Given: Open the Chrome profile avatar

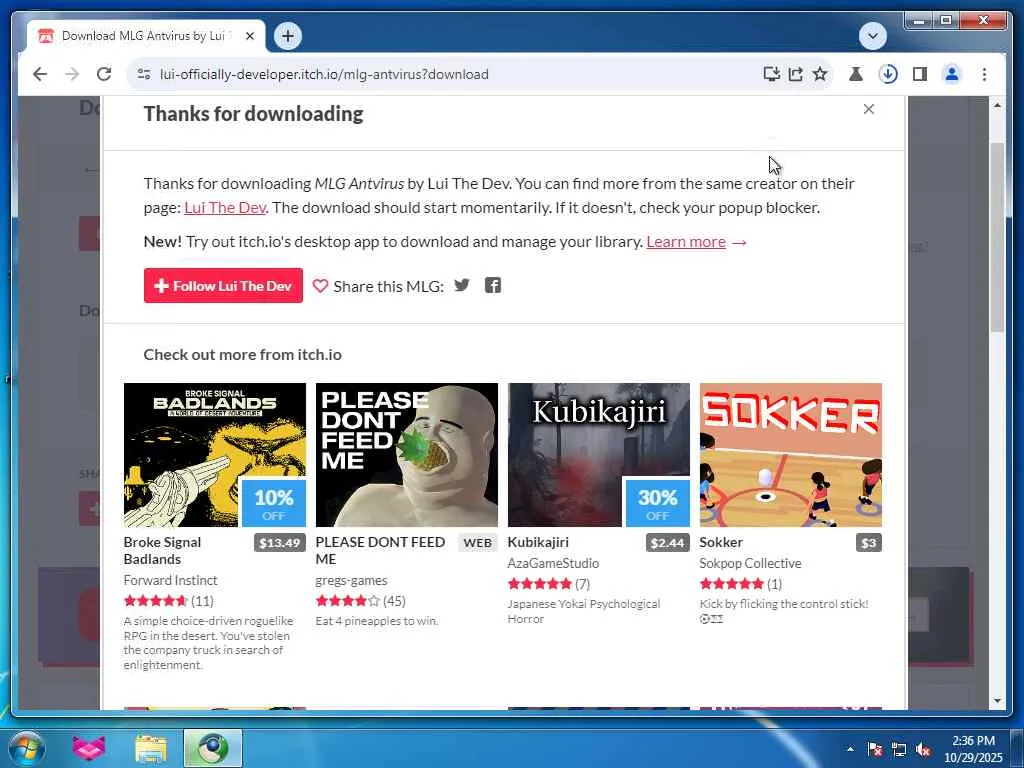Looking at the screenshot, I should click(x=952, y=74).
